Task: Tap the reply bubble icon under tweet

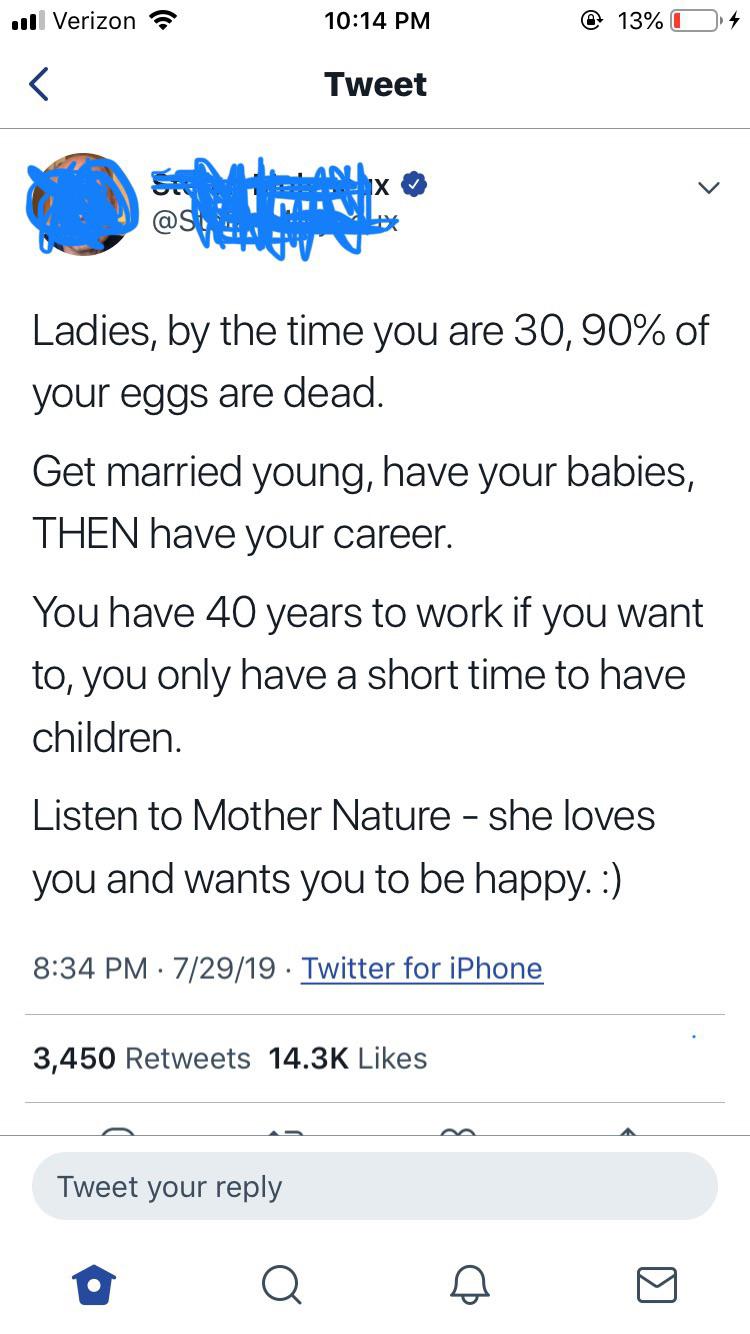Action: tap(118, 1130)
